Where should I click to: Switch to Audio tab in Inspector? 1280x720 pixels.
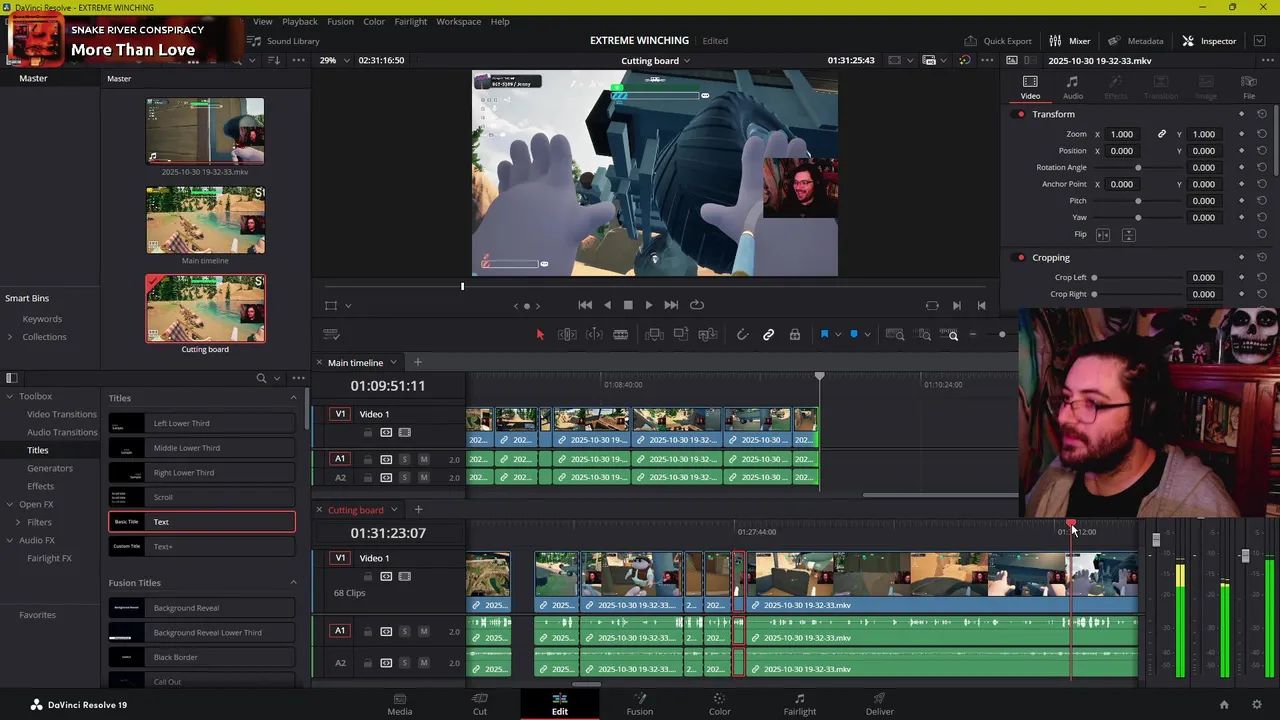(1072, 87)
